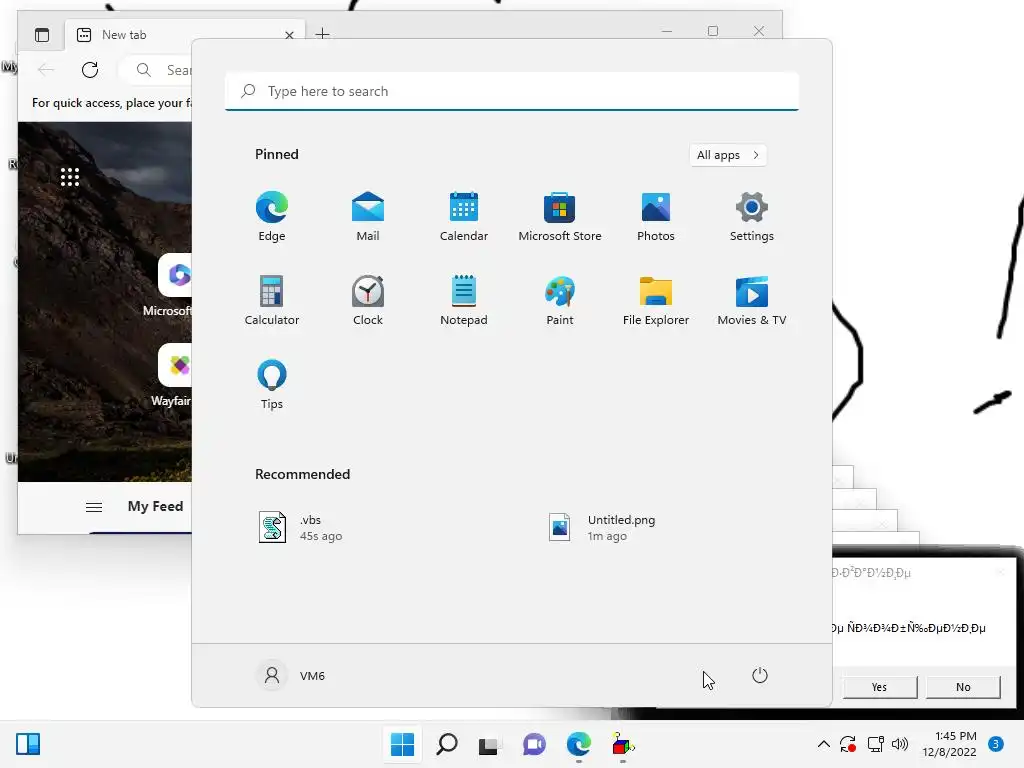Viewport: 1024px width, 768px height.
Task: Open Edge tab actions menu
Action: click(42, 35)
